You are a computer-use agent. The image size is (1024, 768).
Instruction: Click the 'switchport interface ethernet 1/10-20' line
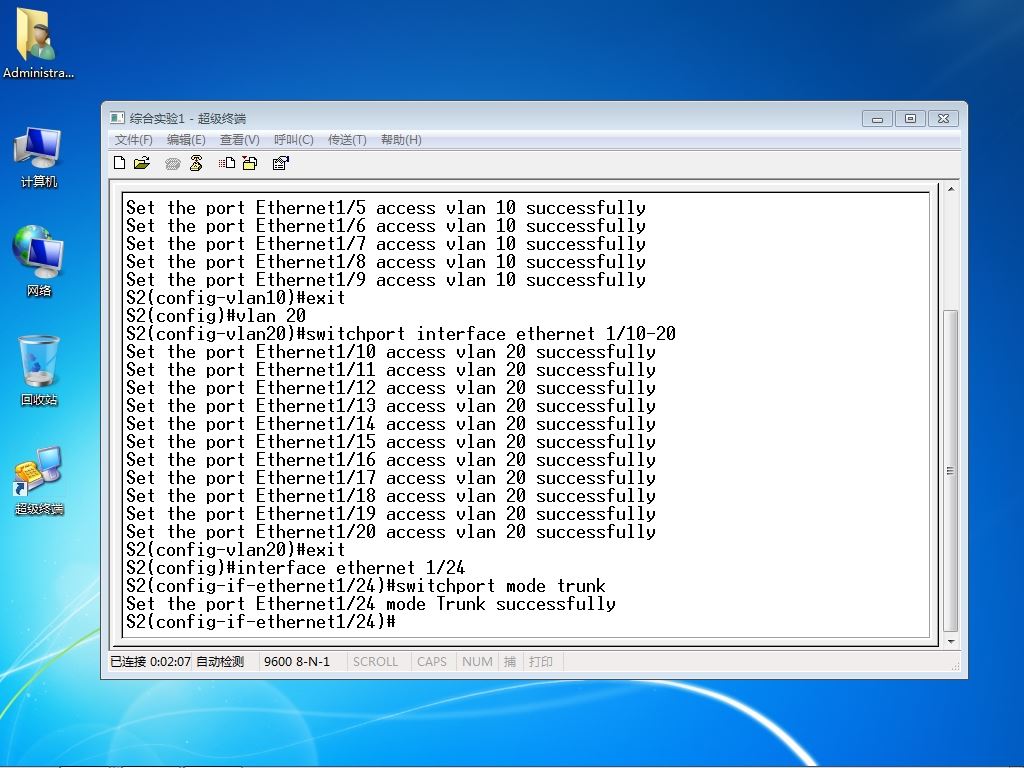point(400,334)
